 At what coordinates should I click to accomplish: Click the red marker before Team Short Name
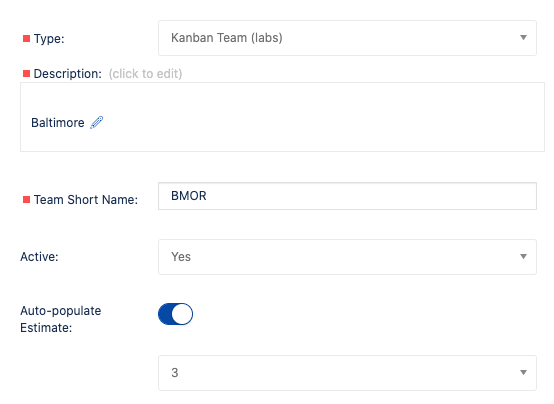(x=26, y=200)
